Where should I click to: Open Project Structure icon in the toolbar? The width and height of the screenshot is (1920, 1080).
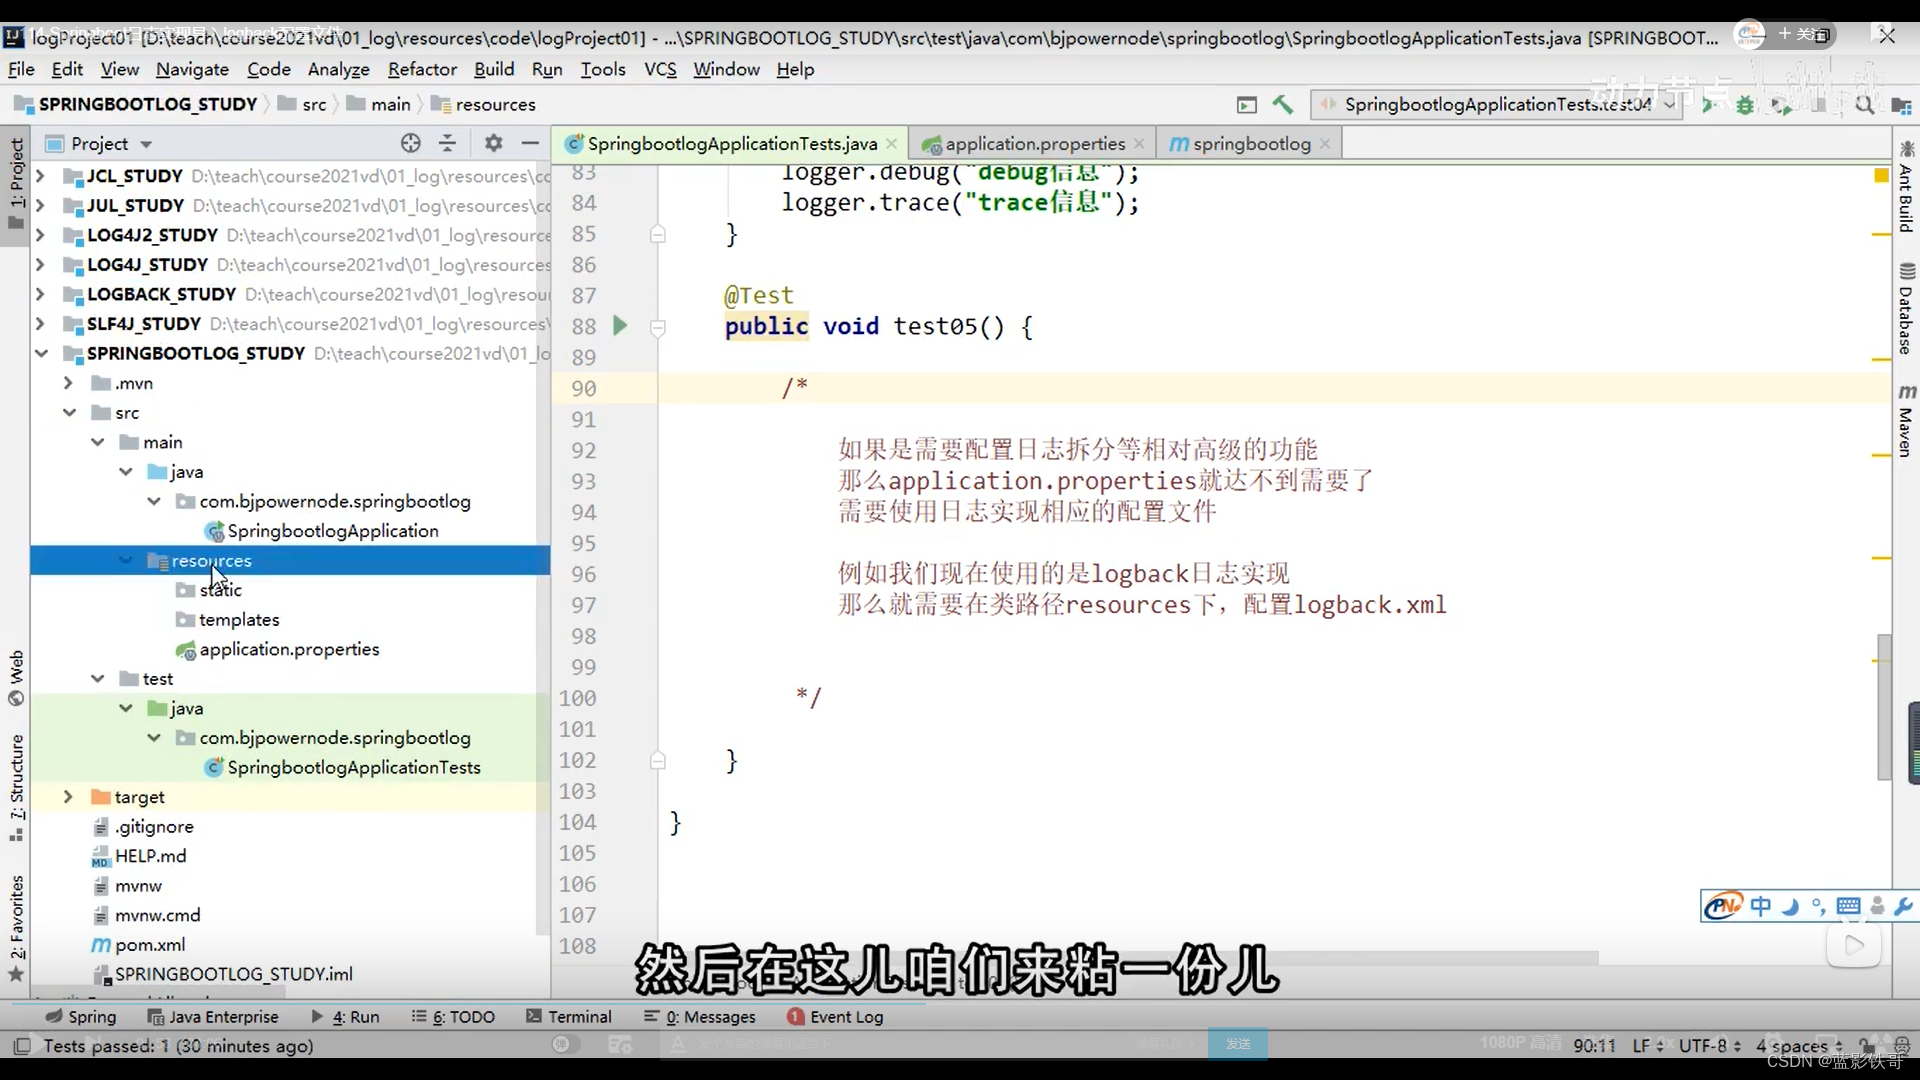pos(1901,104)
